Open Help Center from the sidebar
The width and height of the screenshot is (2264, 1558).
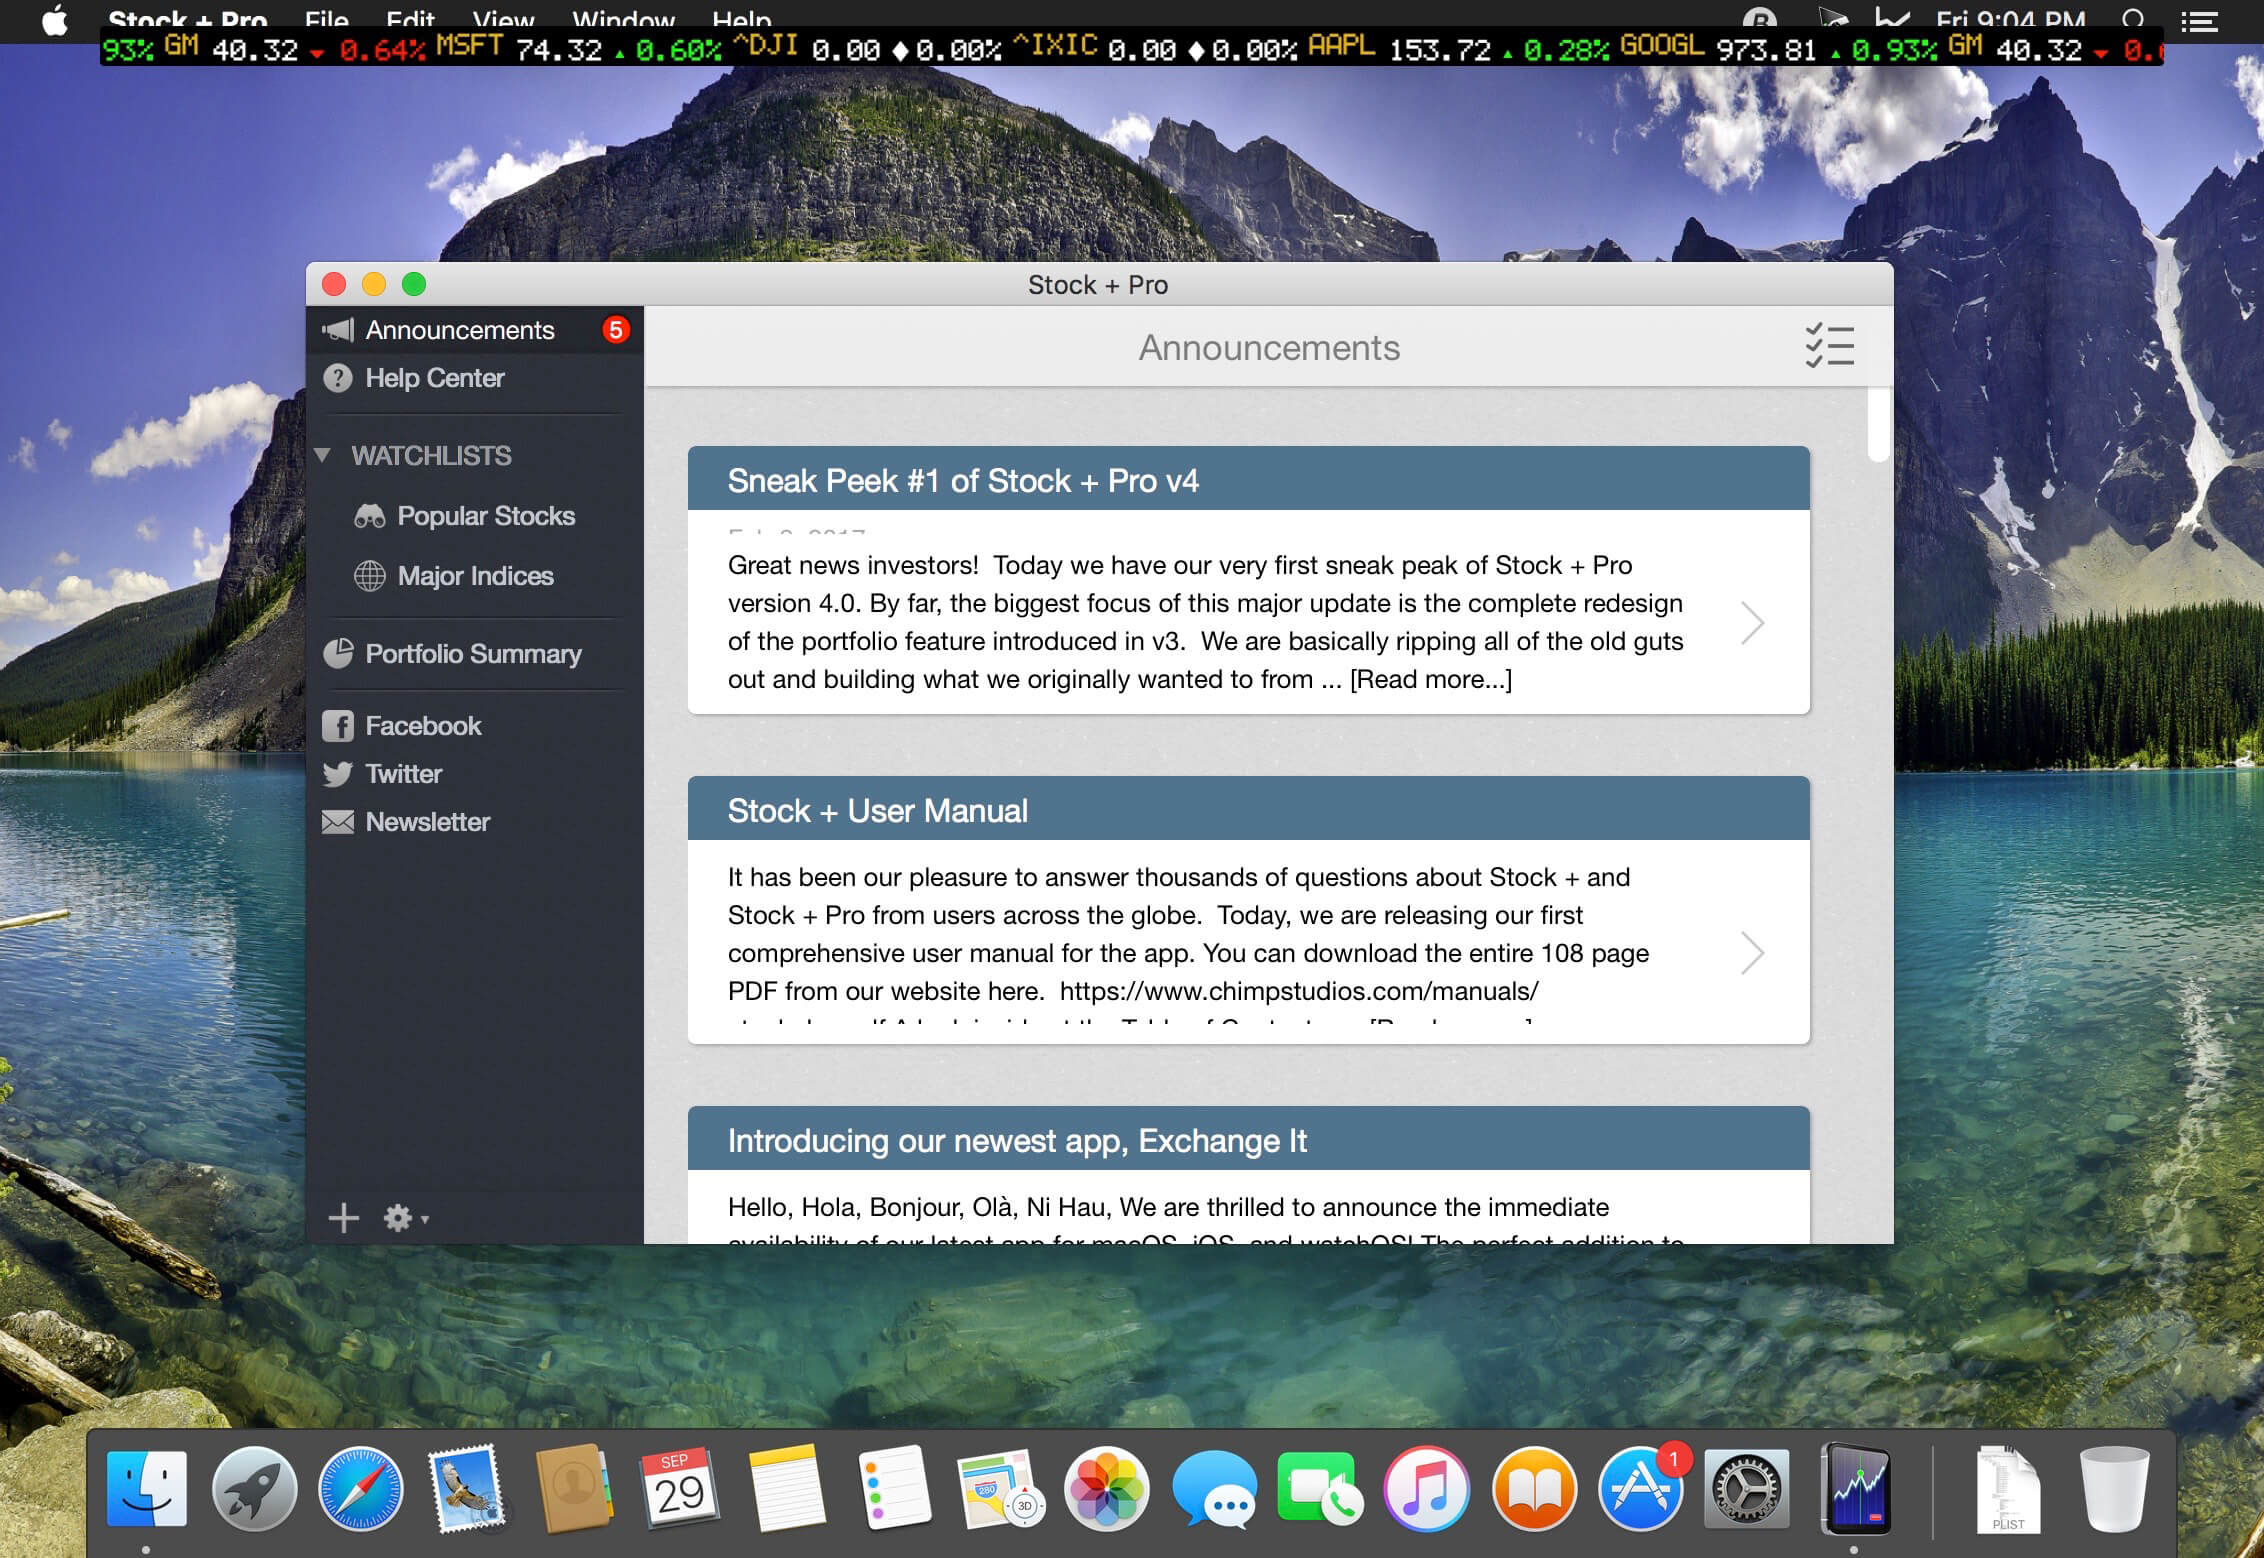pos(474,378)
